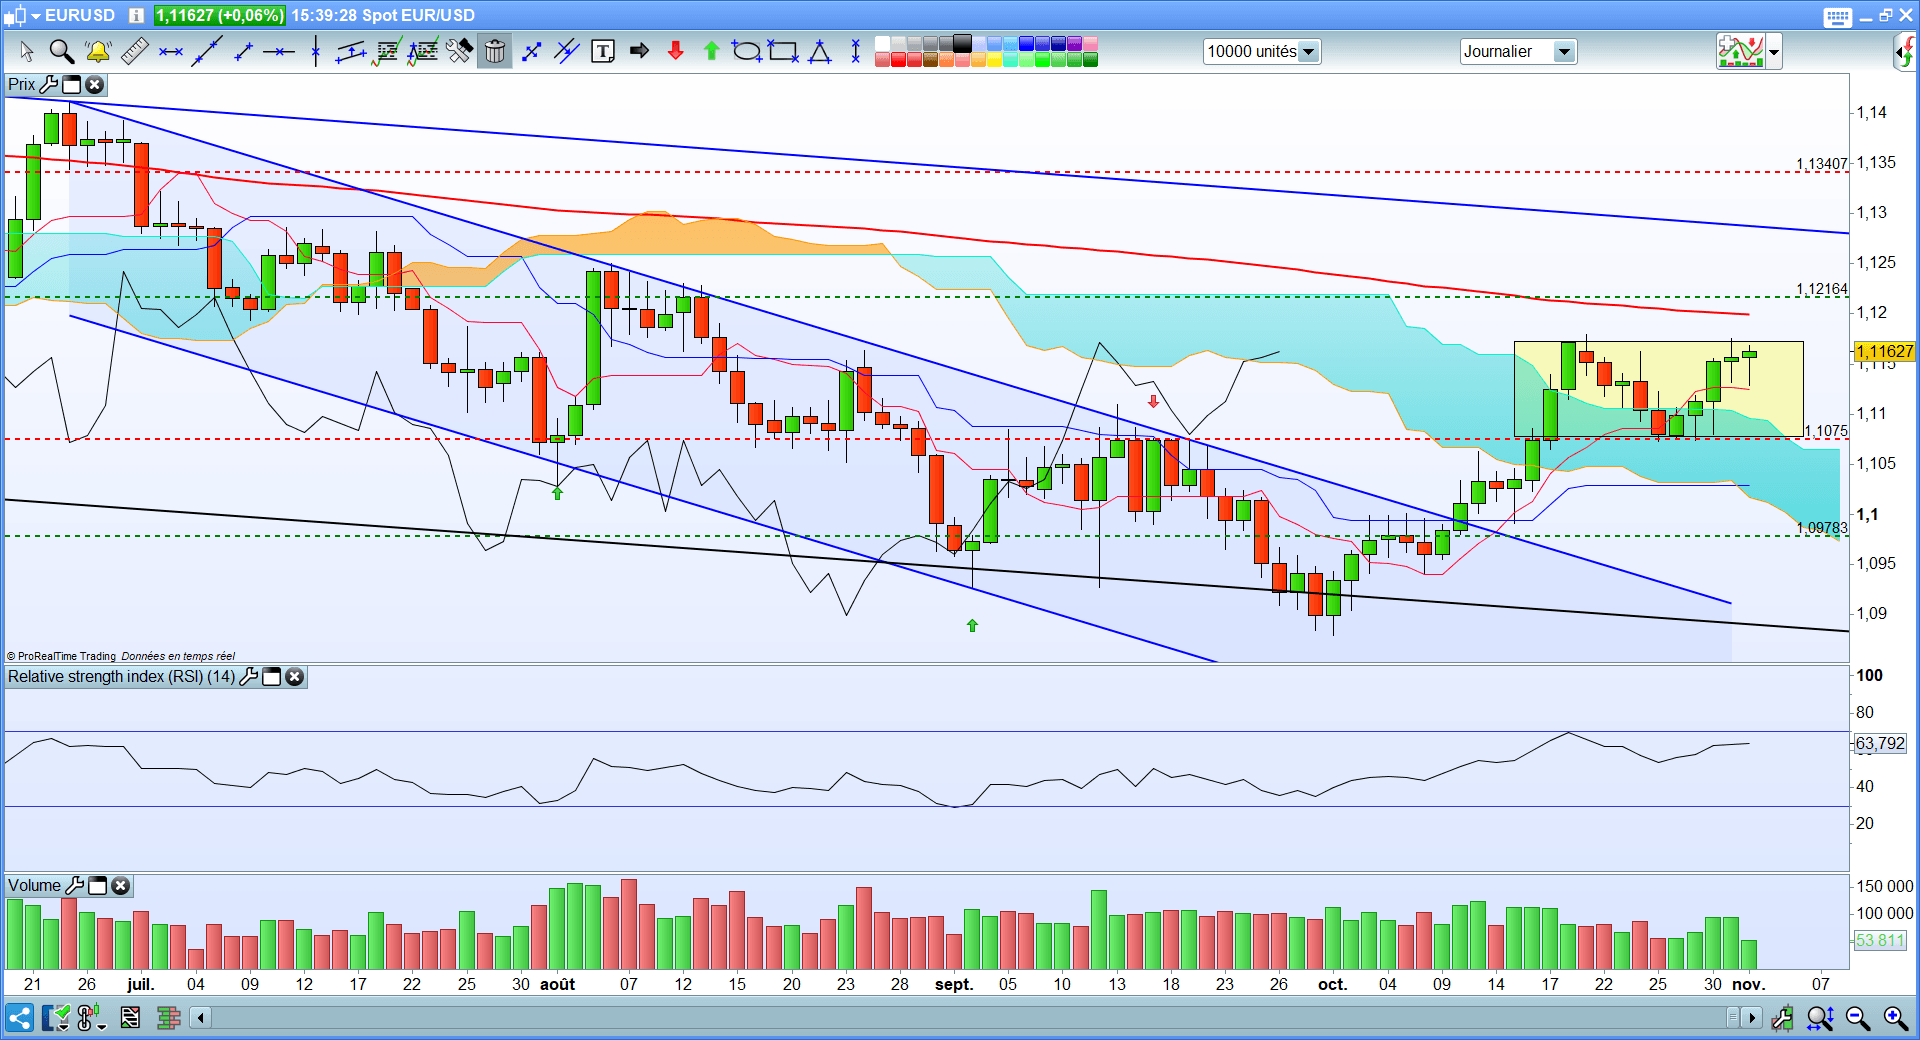Image resolution: width=1920 pixels, height=1040 pixels.
Task: Select the green up arrow marker tool
Action: pos(712,51)
